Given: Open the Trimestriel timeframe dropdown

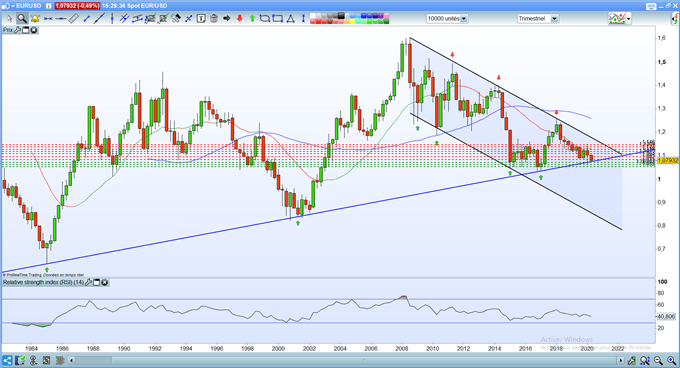Looking at the screenshot, I should pos(554,19).
